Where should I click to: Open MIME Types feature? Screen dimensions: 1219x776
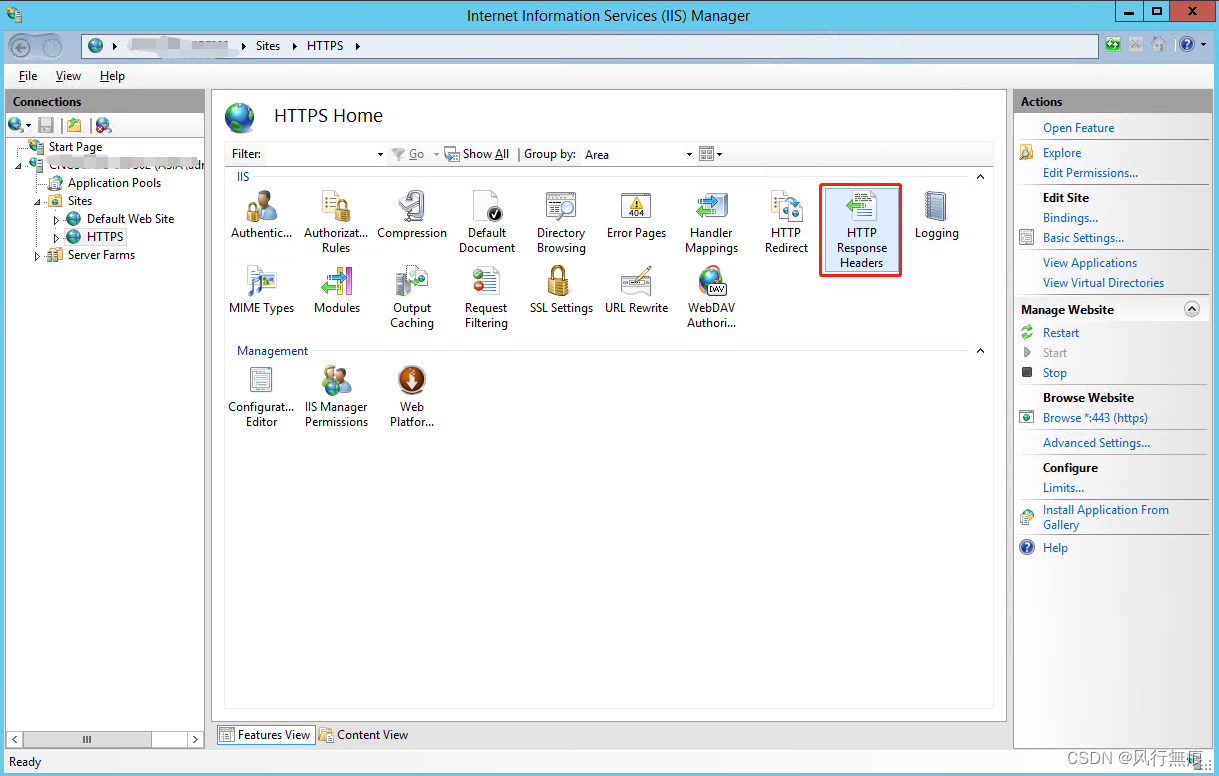click(262, 292)
